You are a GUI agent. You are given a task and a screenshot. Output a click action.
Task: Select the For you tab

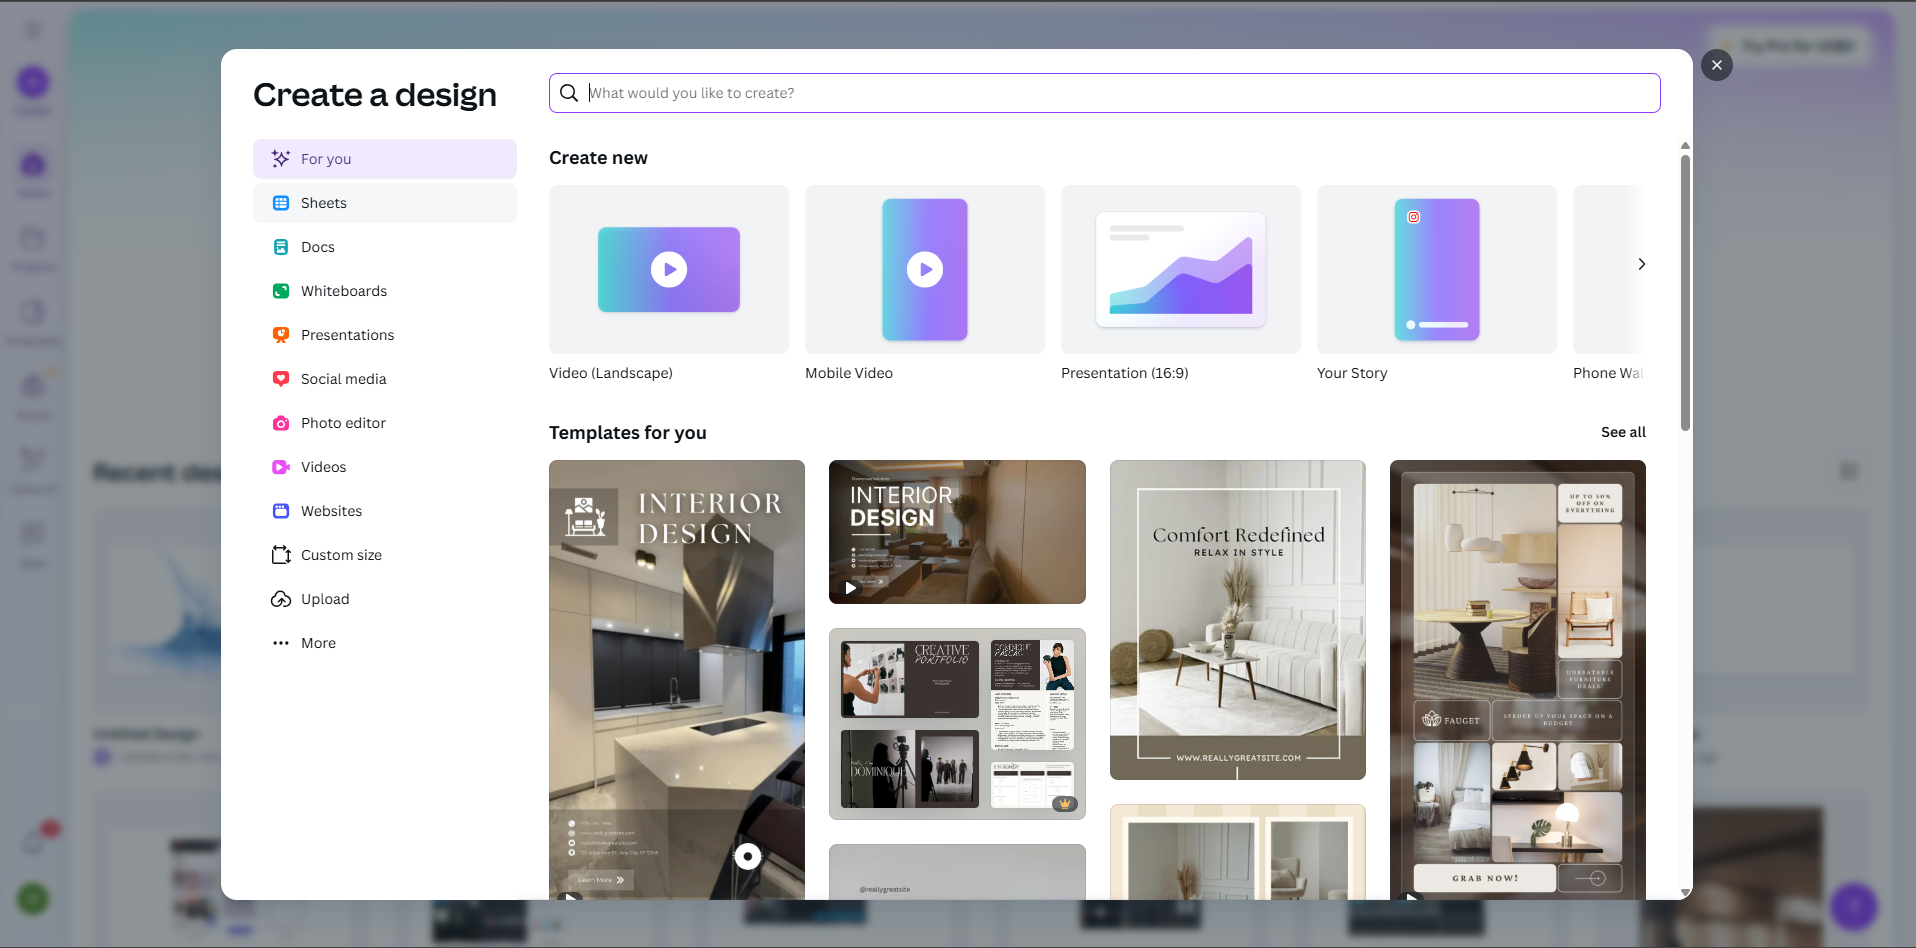324,158
